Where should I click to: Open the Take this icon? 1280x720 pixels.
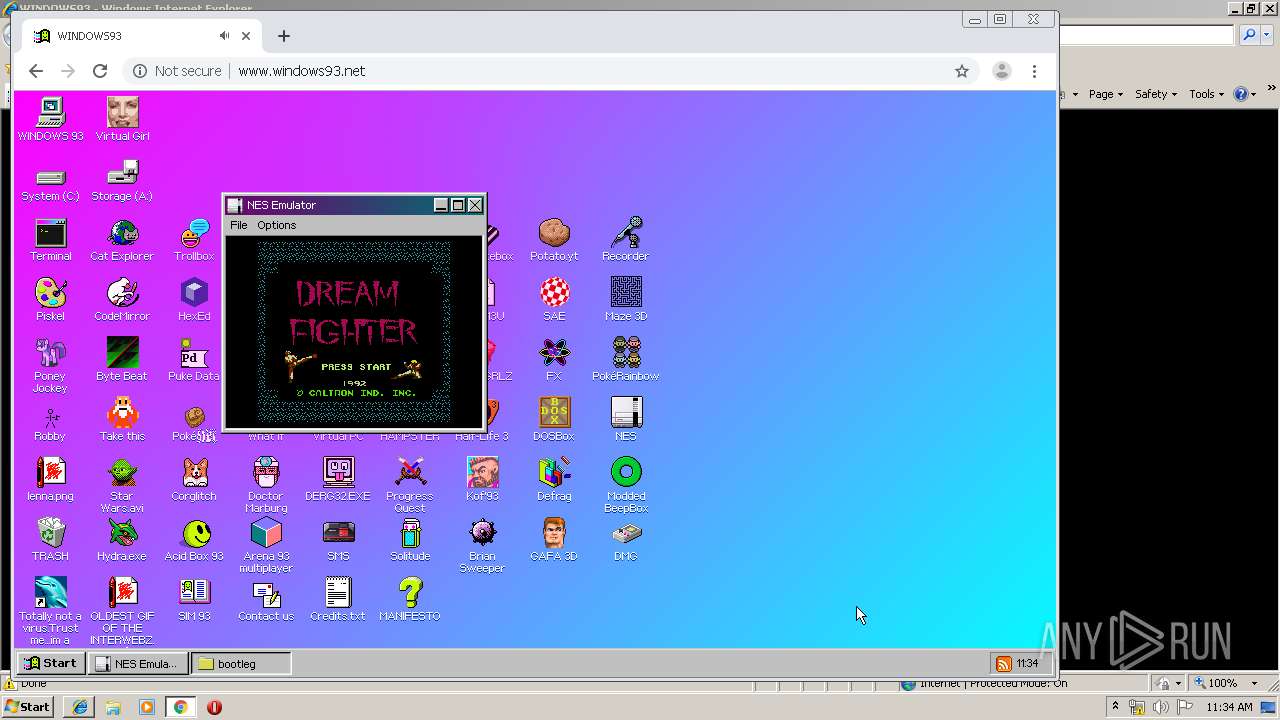point(122,420)
